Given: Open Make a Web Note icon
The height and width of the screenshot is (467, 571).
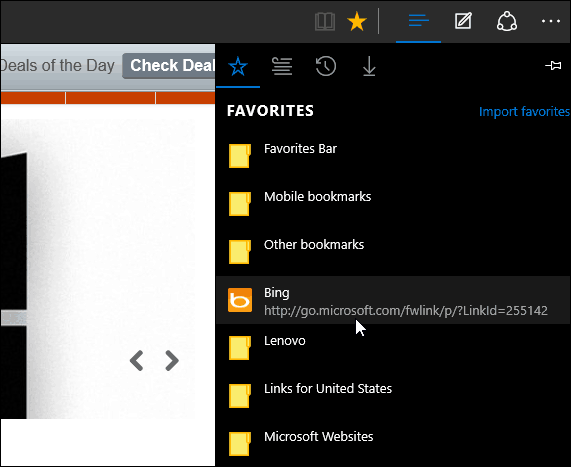Looking at the screenshot, I should coord(463,21).
